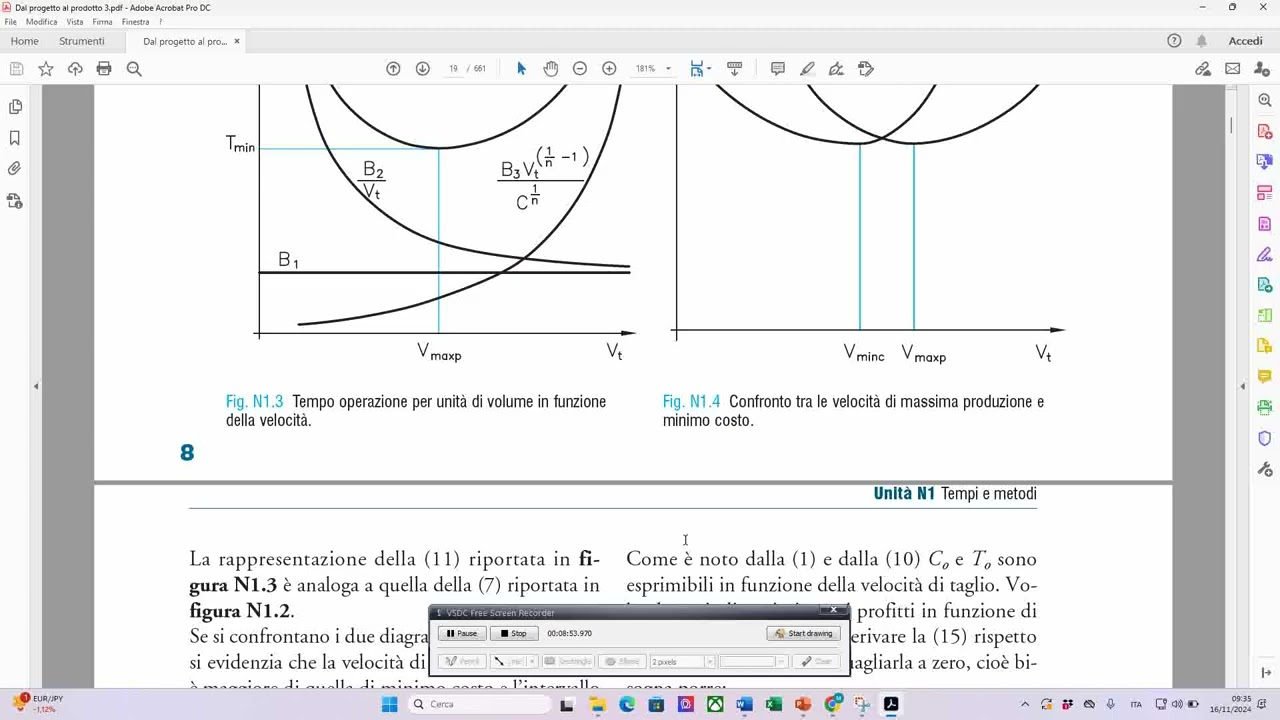Zoom out with the minus button
This screenshot has height=720, width=1280.
580,69
